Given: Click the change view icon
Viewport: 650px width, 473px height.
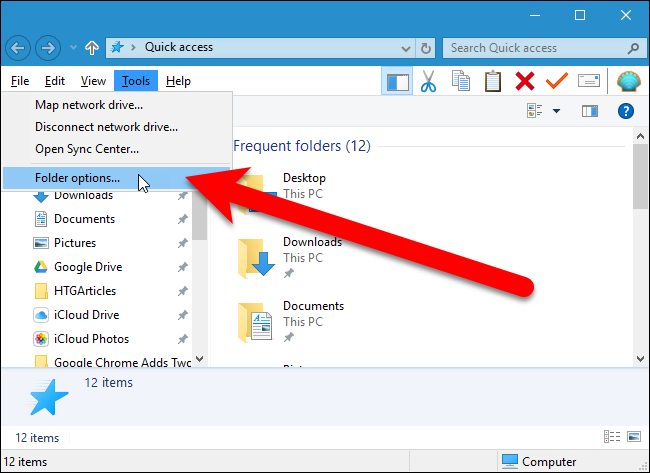Looking at the screenshot, I should pyautogui.click(x=535, y=111).
